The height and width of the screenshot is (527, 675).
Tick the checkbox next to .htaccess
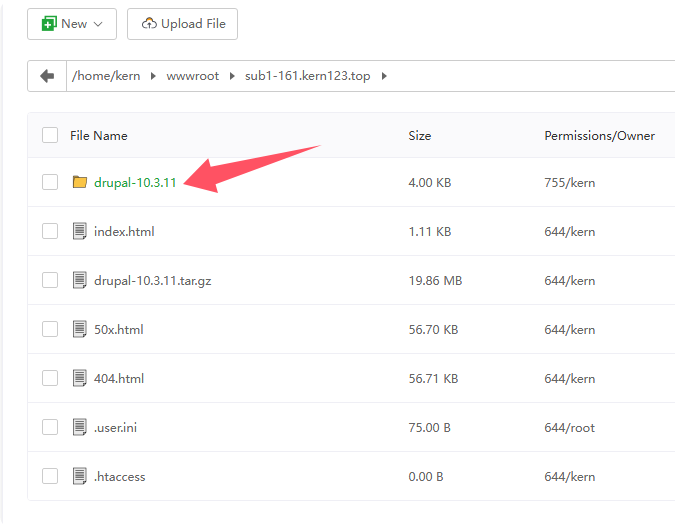click(x=50, y=476)
